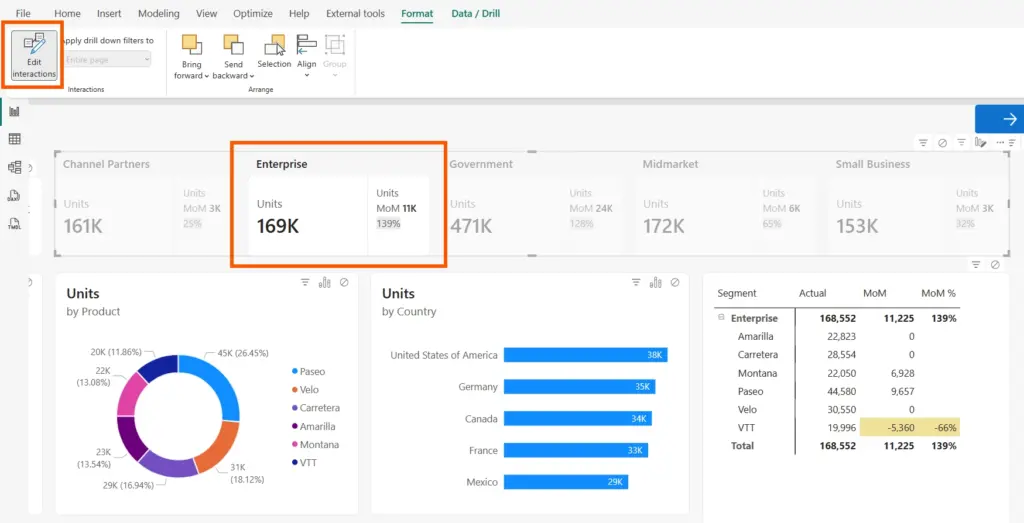
Task: Switch to Table view in sidebar
Action: [14, 139]
